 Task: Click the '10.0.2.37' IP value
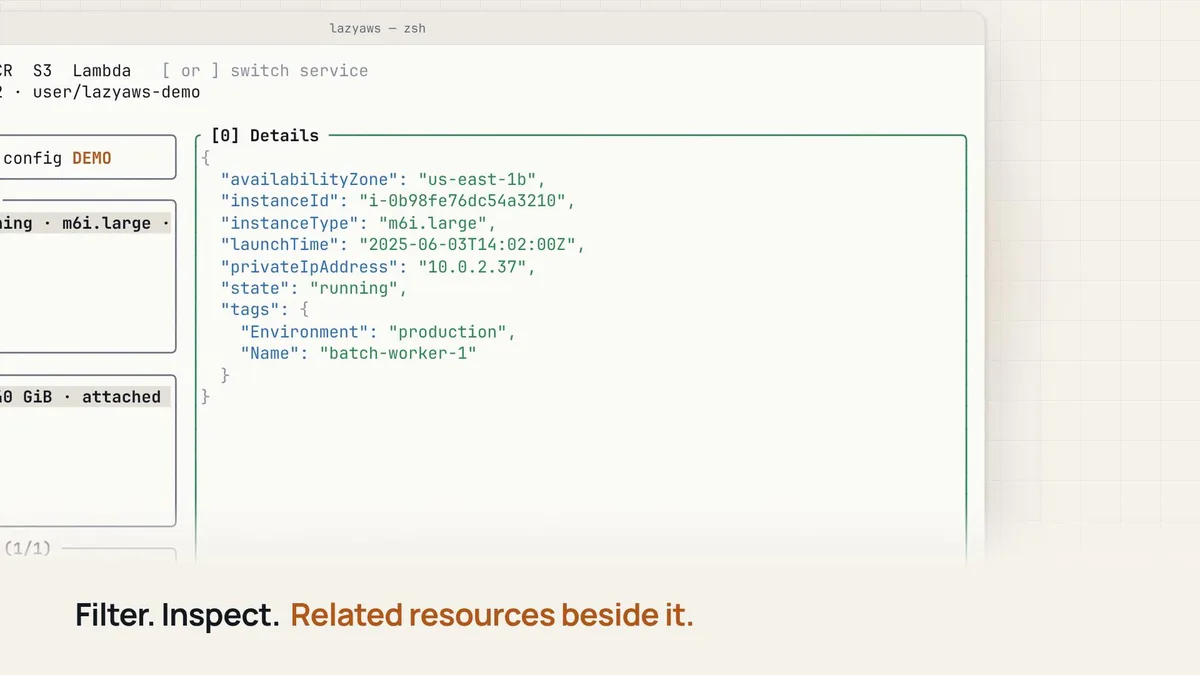474,267
